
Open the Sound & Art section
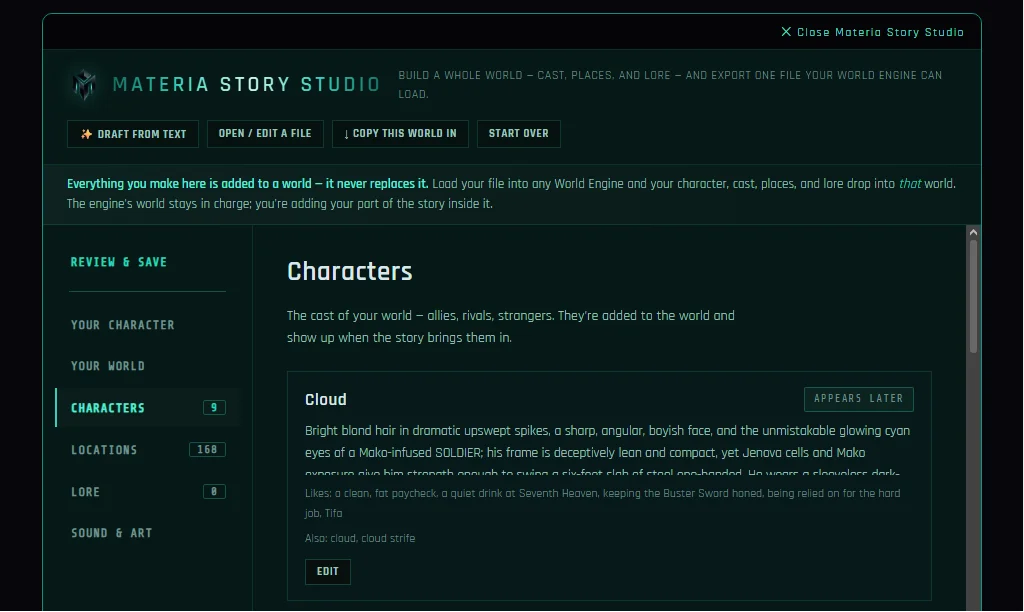pos(112,533)
